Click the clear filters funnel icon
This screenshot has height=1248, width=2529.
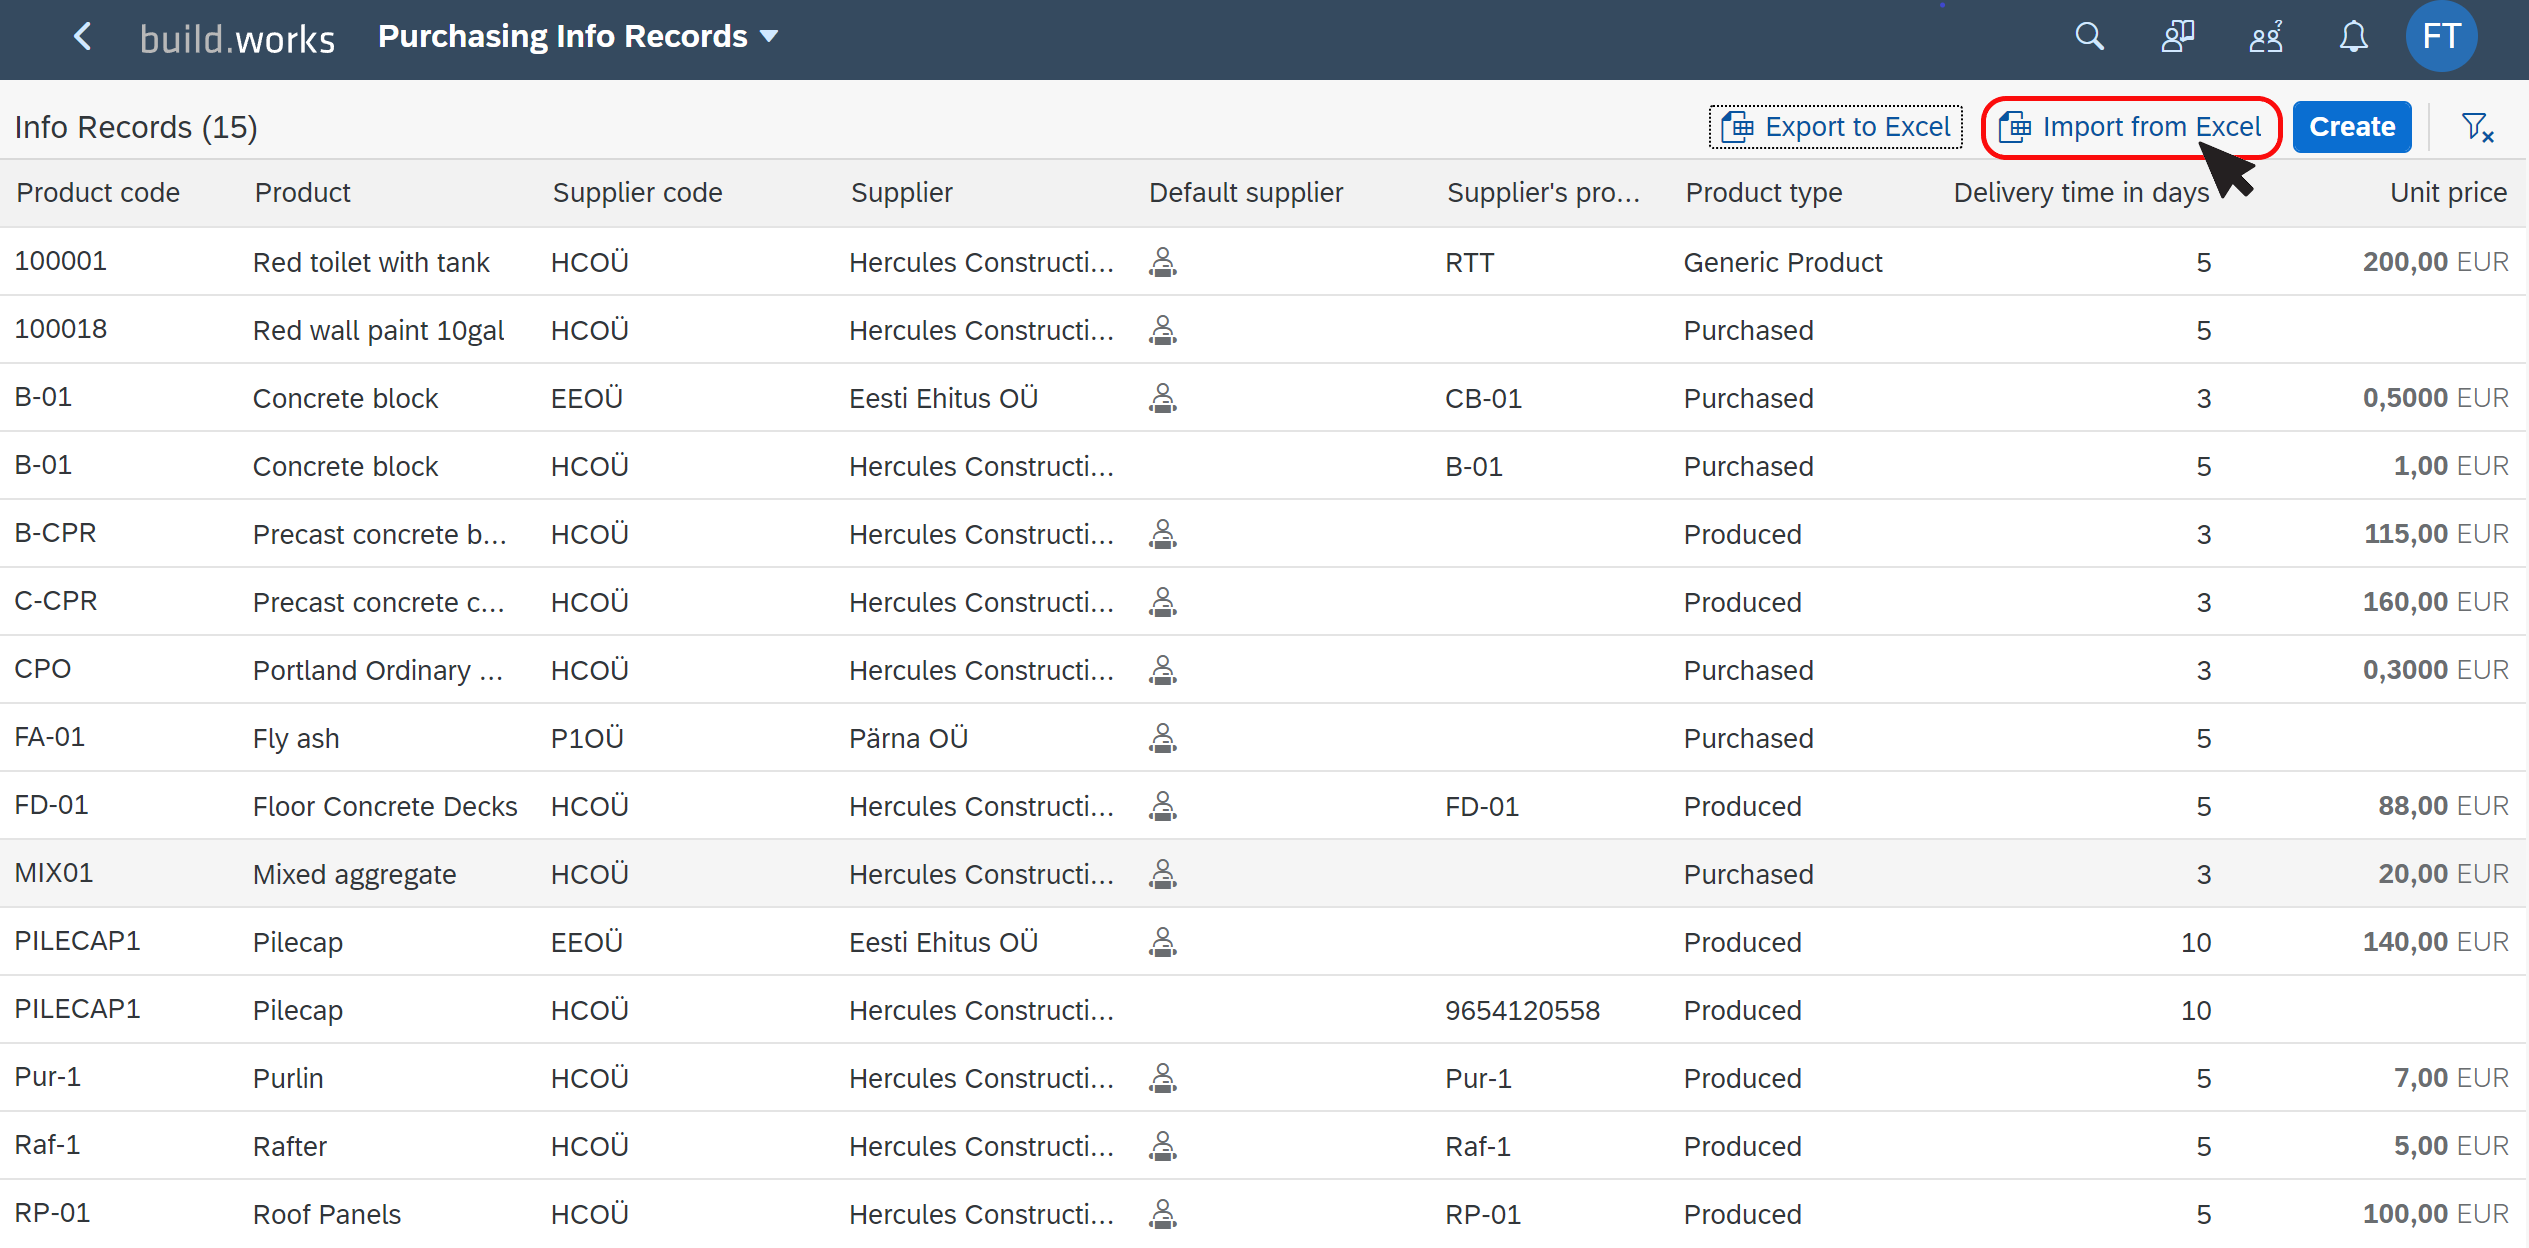coord(2477,127)
